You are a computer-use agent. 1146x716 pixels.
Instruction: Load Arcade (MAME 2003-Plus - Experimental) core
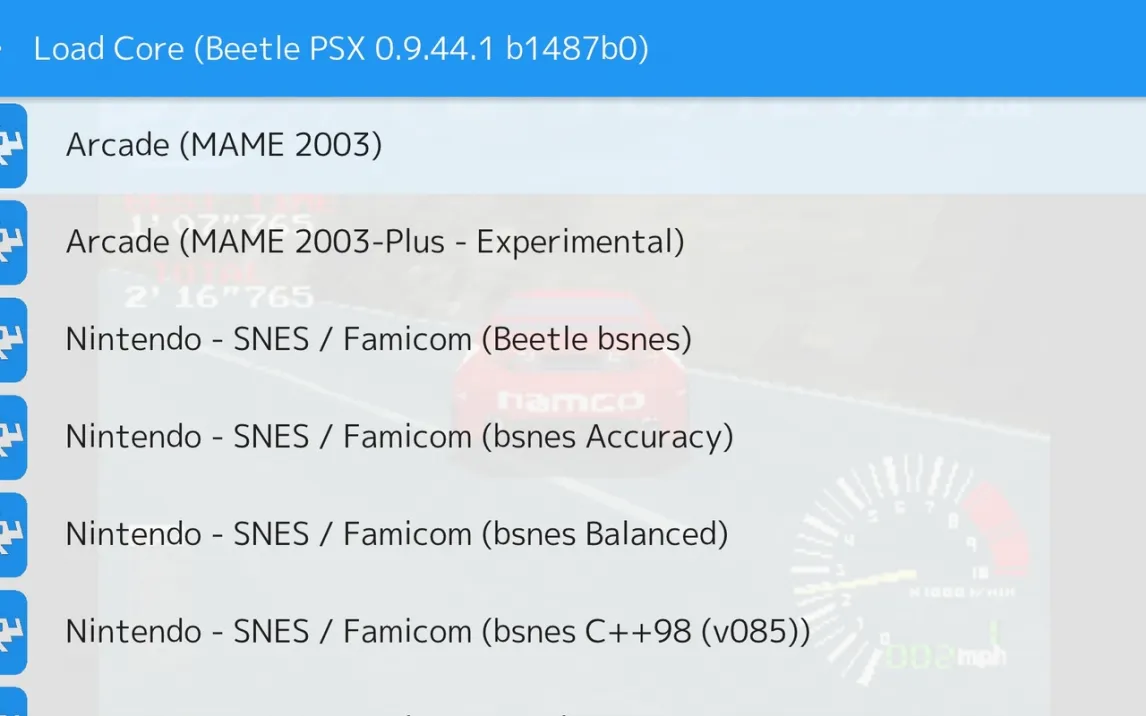pos(375,243)
